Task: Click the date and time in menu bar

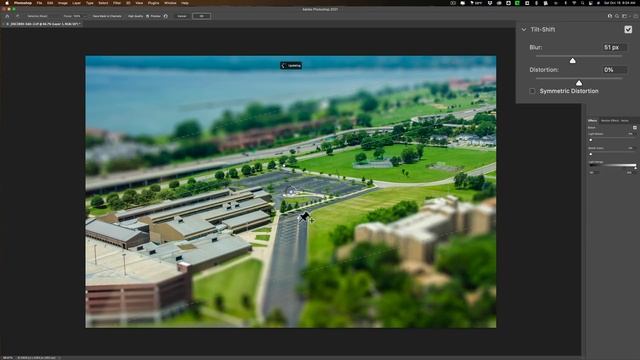Action: tap(620, 3)
